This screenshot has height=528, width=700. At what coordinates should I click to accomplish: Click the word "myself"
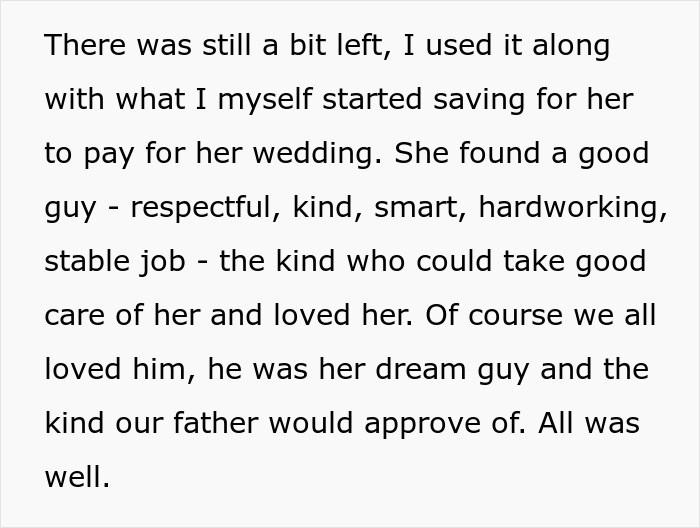click(268, 100)
